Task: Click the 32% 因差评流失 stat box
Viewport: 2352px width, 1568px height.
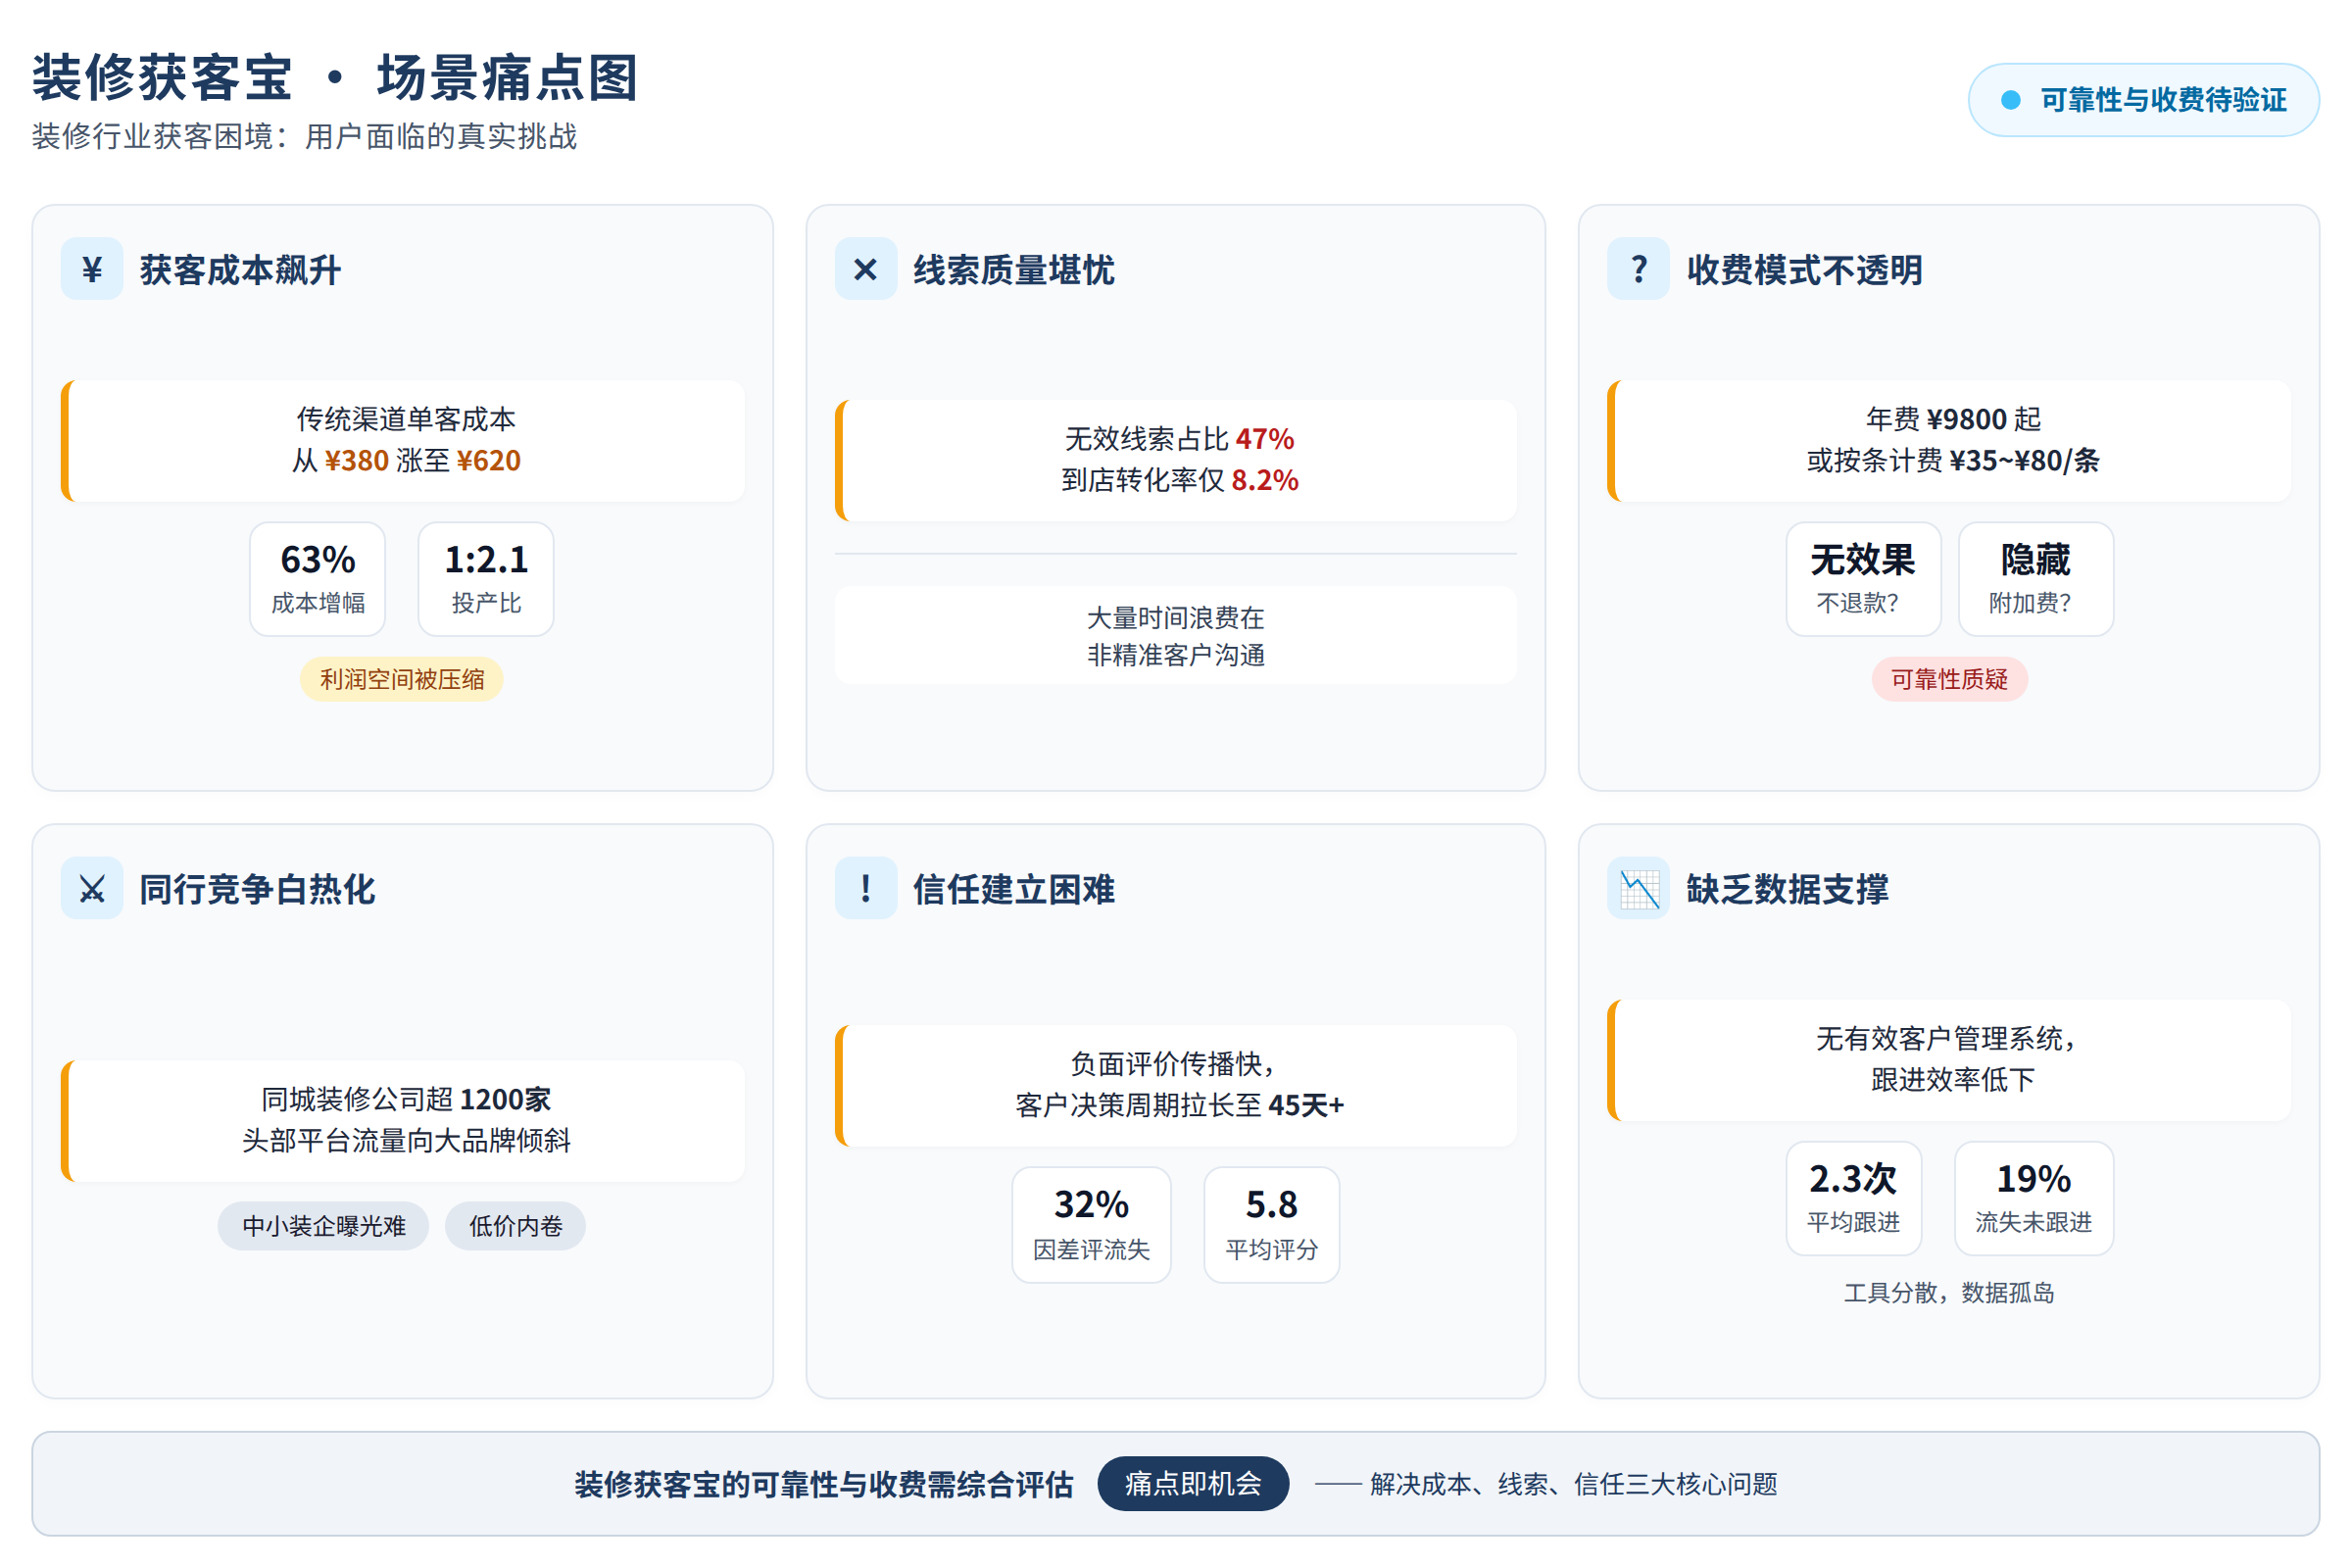Action: click(x=1091, y=1225)
